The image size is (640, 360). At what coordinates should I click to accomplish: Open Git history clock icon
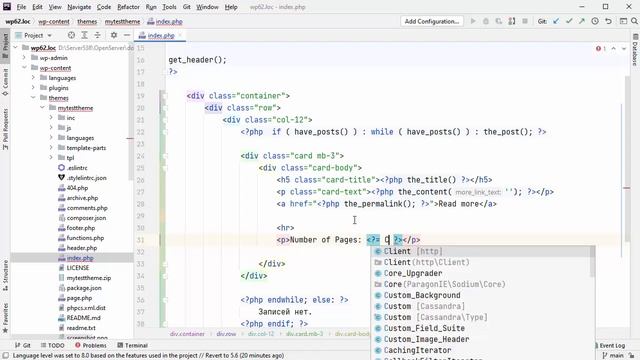point(595,21)
